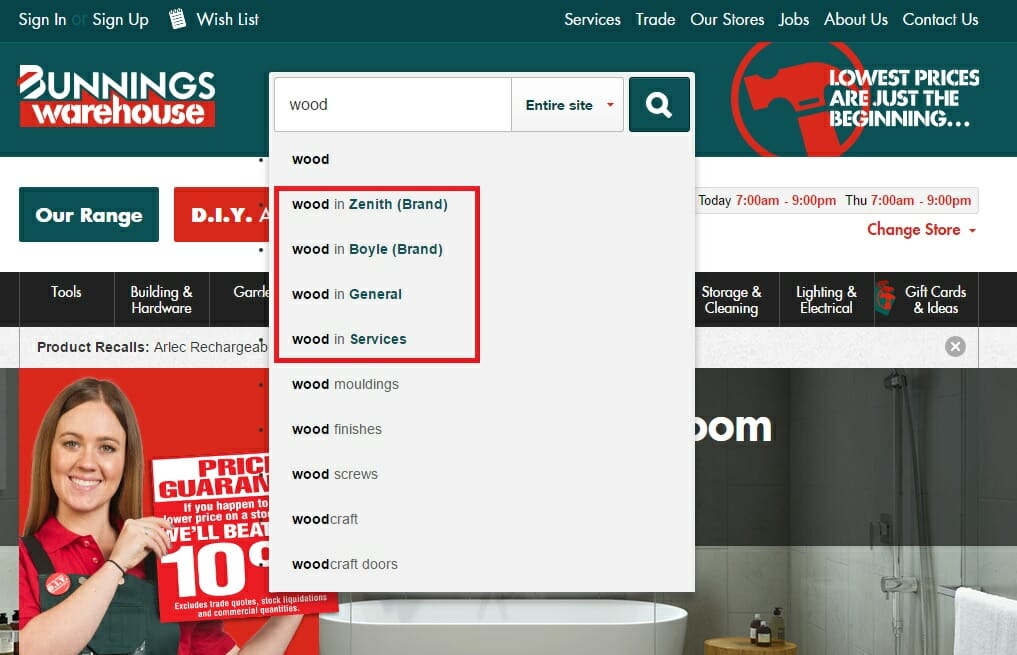Open the Storage & Cleaning category
This screenshot has height=655, width=1017.
pos(732,300)
